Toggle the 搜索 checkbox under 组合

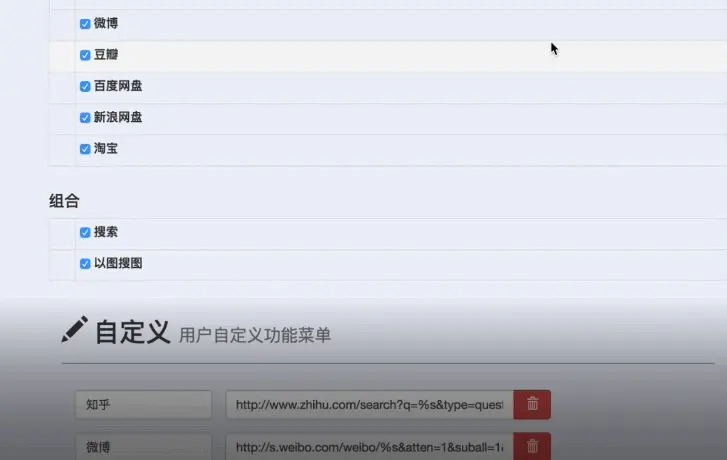[85, 232]
